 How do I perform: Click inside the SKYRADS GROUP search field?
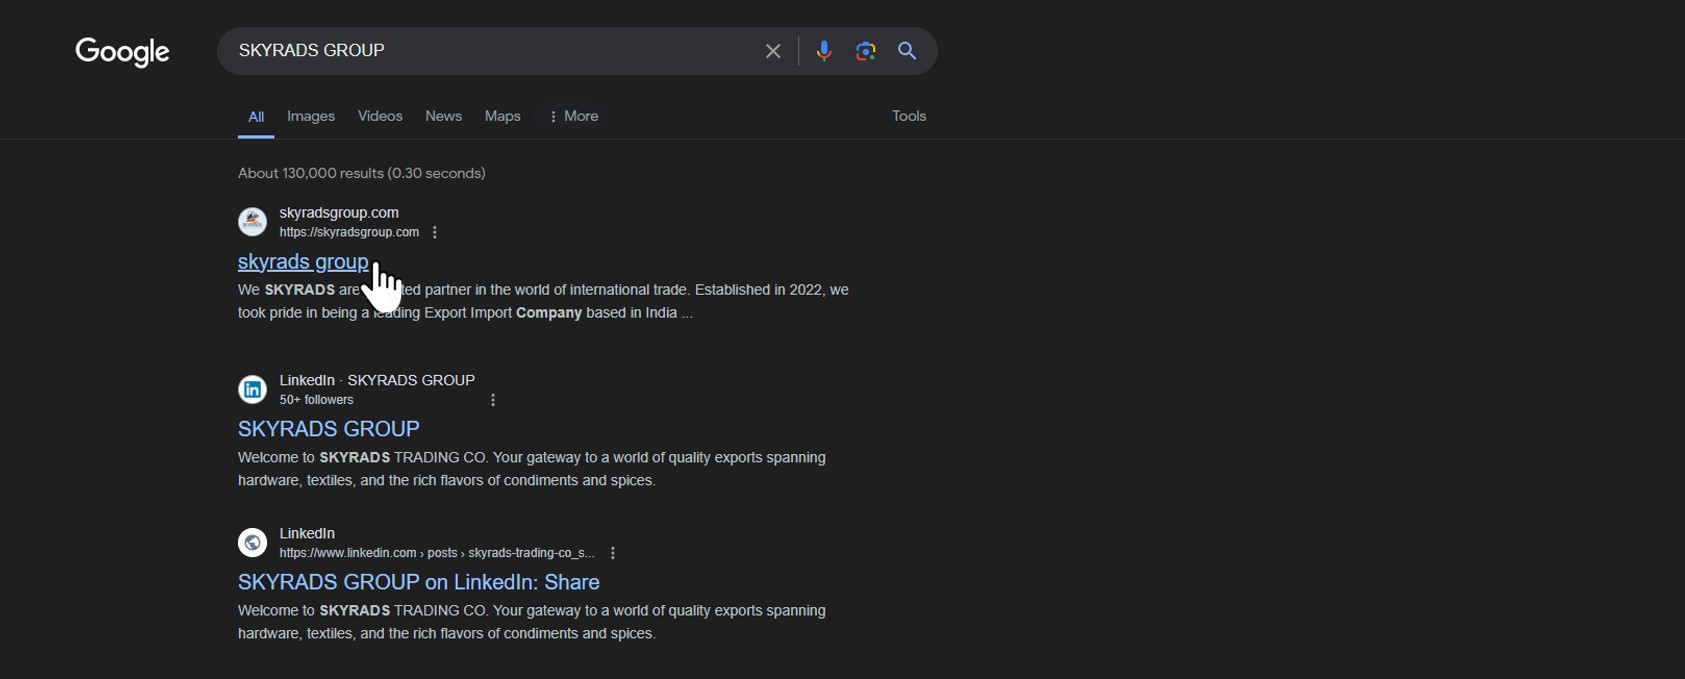(x=490, y=51)
